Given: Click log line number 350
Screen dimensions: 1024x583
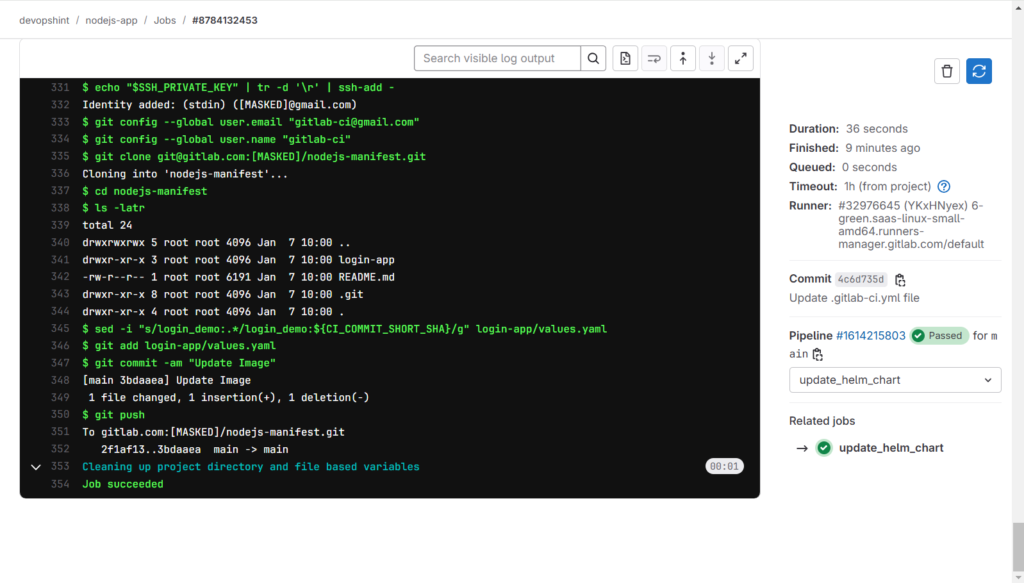Looking at the screenshot, I should tap(60, 415).
